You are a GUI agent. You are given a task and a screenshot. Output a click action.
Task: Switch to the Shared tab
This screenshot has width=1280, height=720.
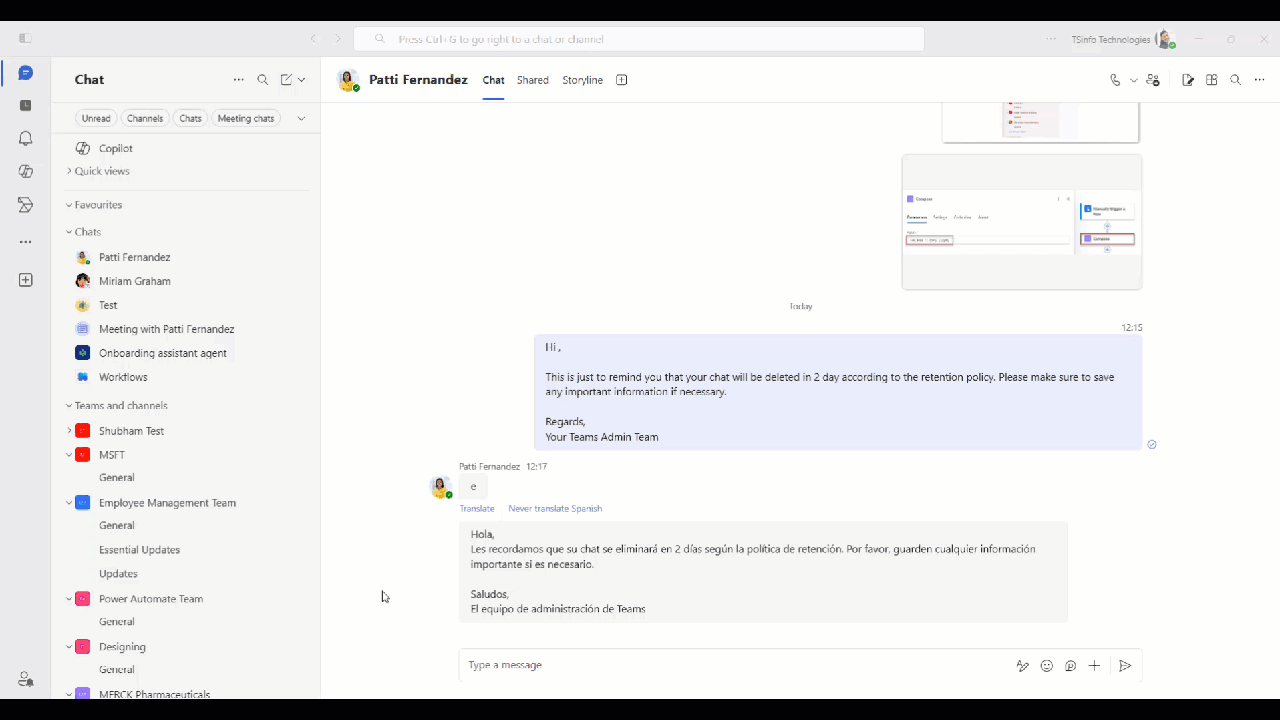532,80
